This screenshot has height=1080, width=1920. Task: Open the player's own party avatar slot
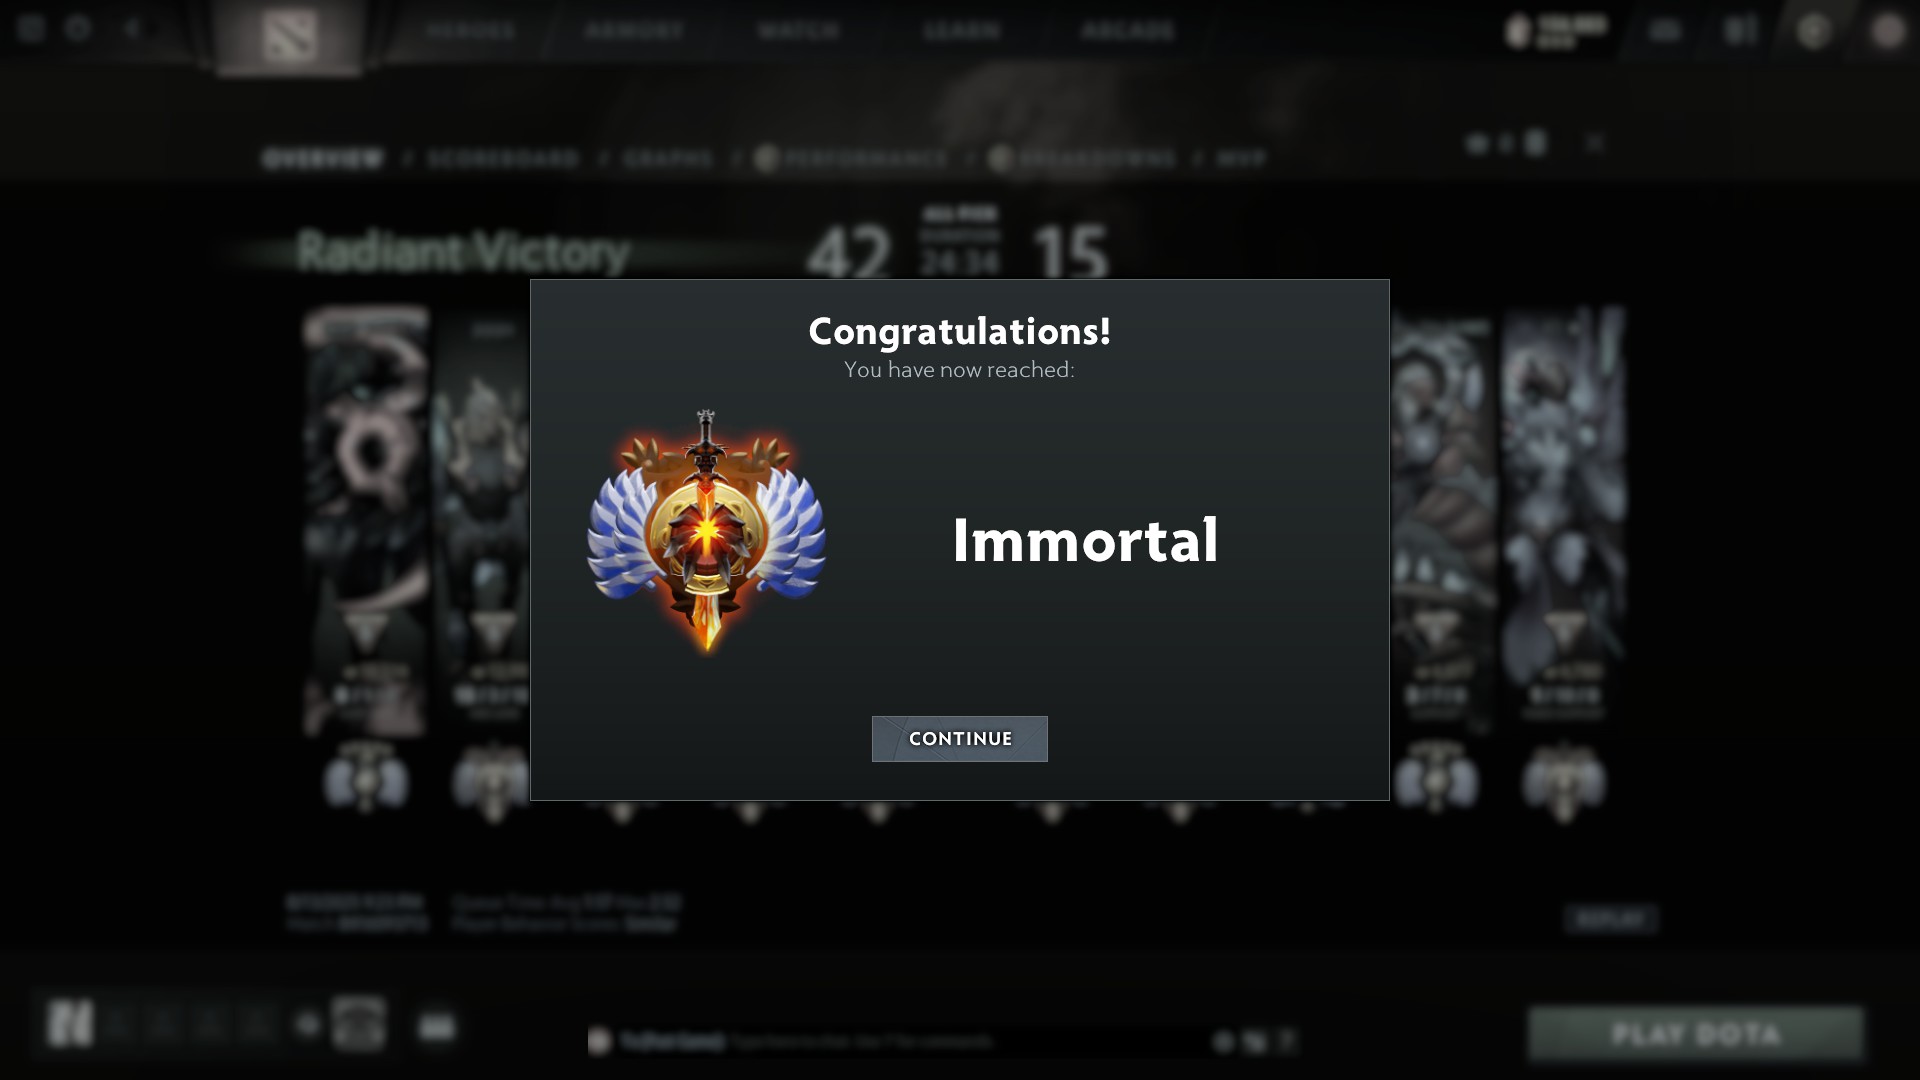click(70, 1024)
